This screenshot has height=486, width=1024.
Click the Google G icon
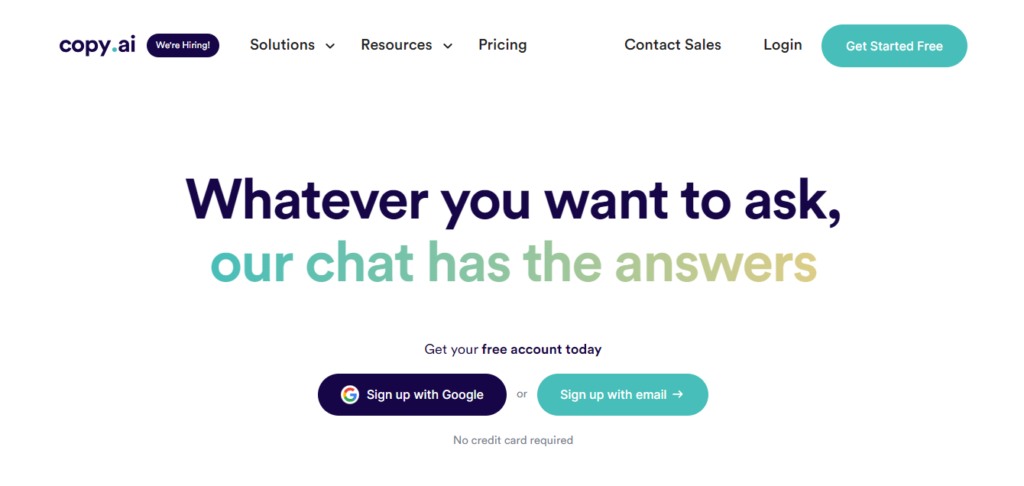pos(350,395)
